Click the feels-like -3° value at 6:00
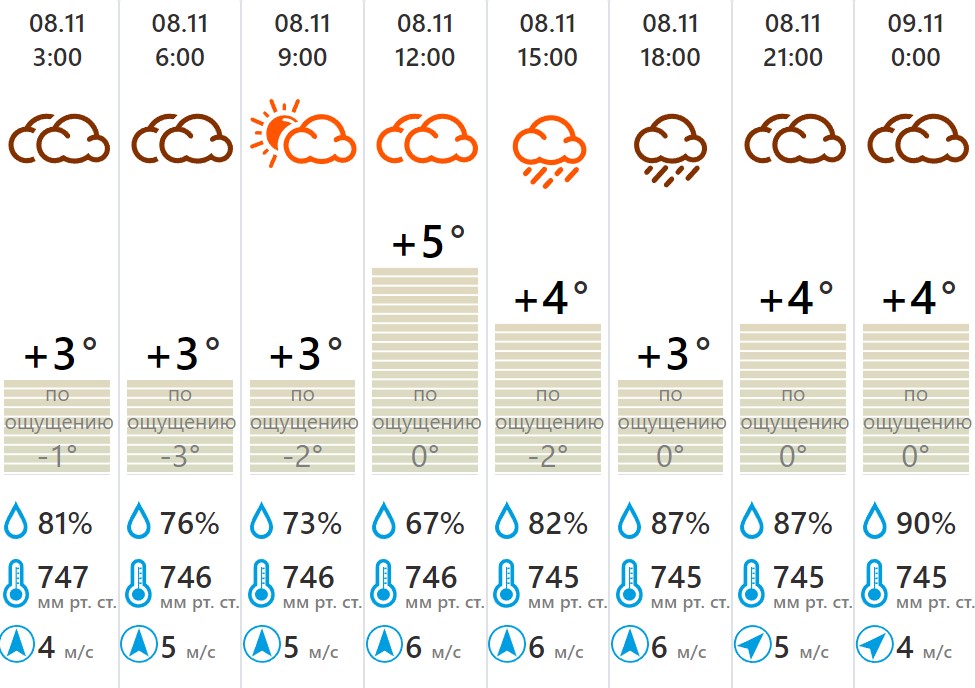 pos(180,457)
